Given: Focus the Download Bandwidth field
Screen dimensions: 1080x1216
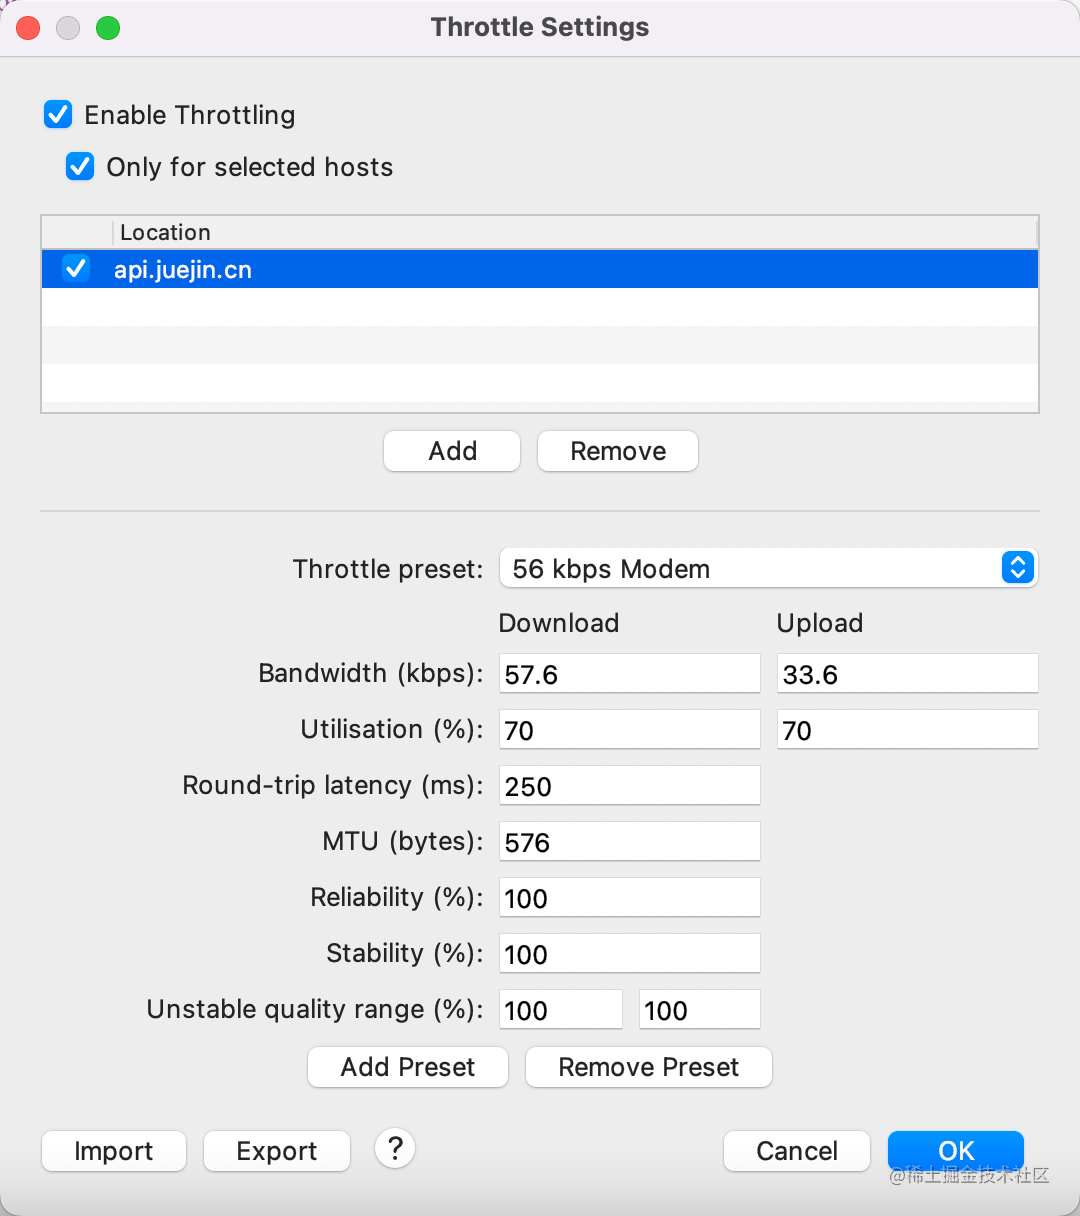Looking at the screenshot, I should point(629,674).
